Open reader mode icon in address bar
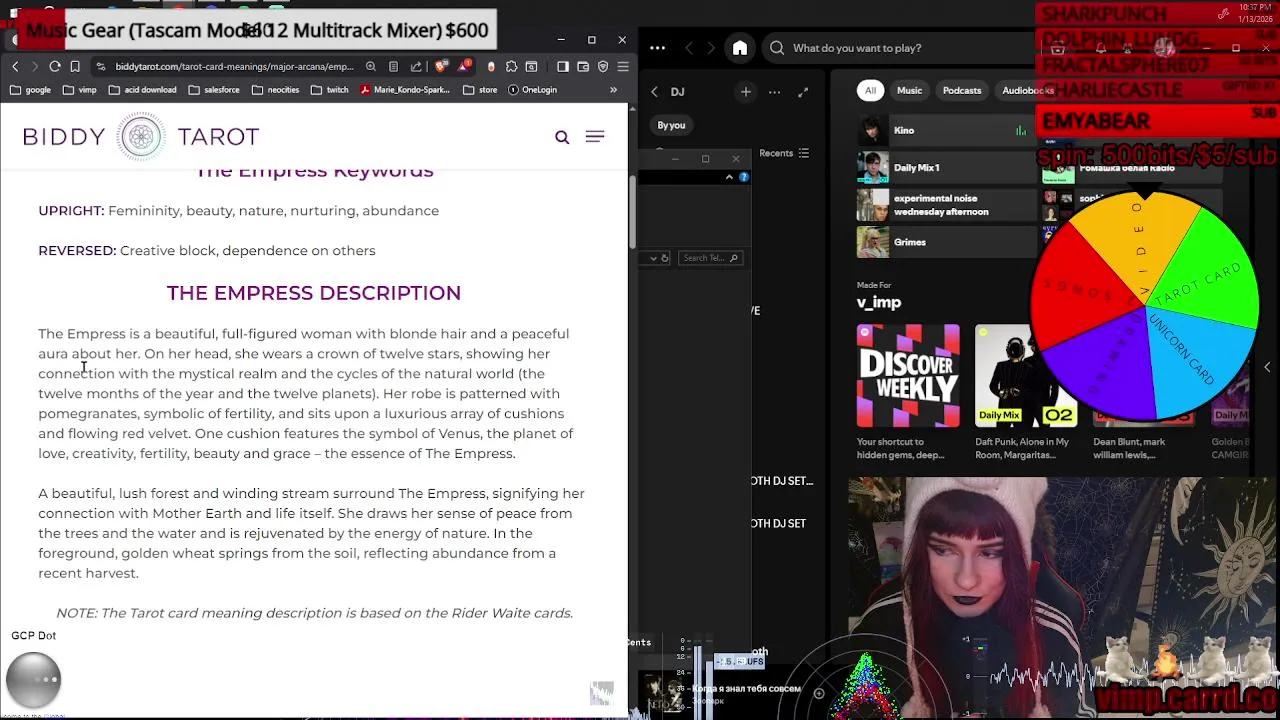 pos(393,67)
